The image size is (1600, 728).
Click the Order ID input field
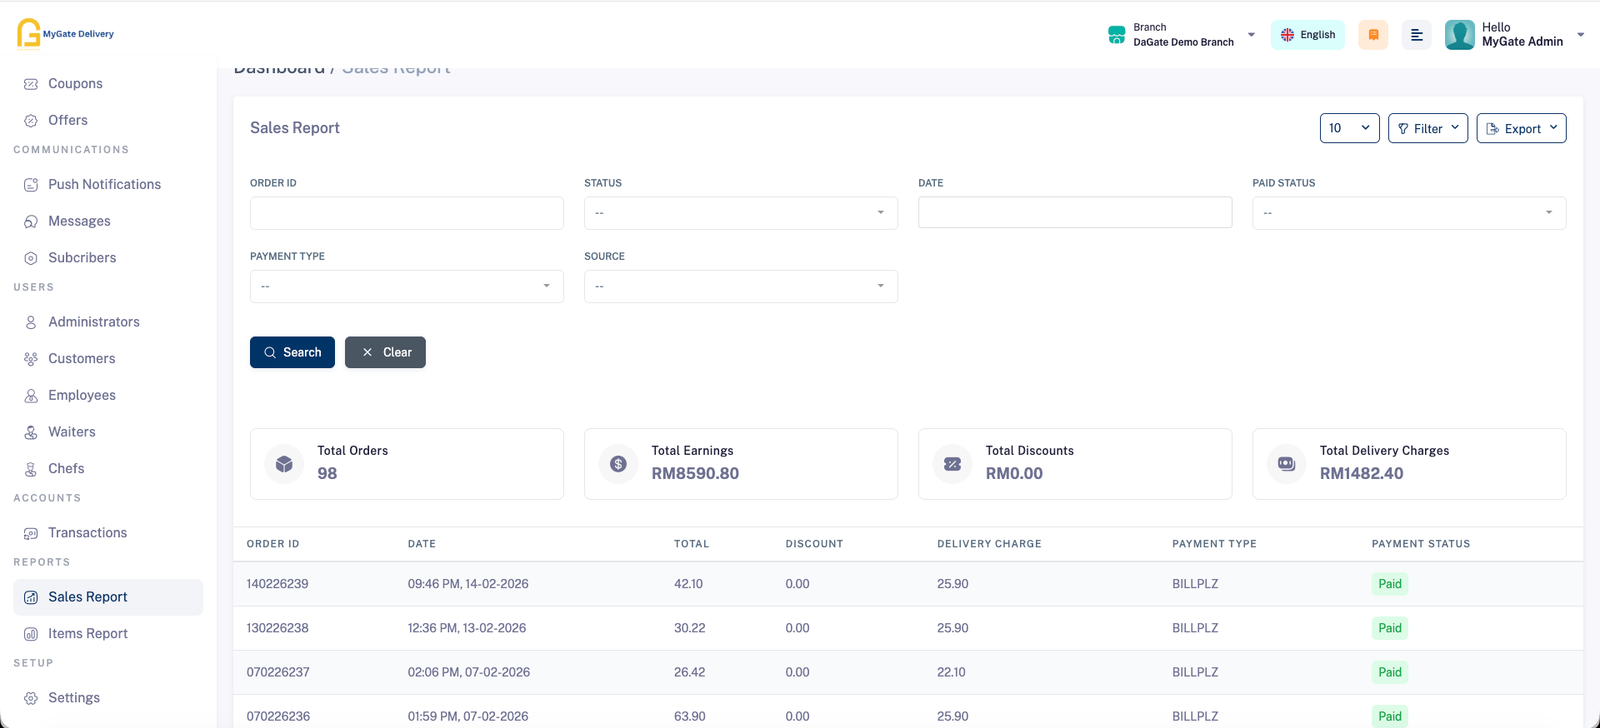406,213
